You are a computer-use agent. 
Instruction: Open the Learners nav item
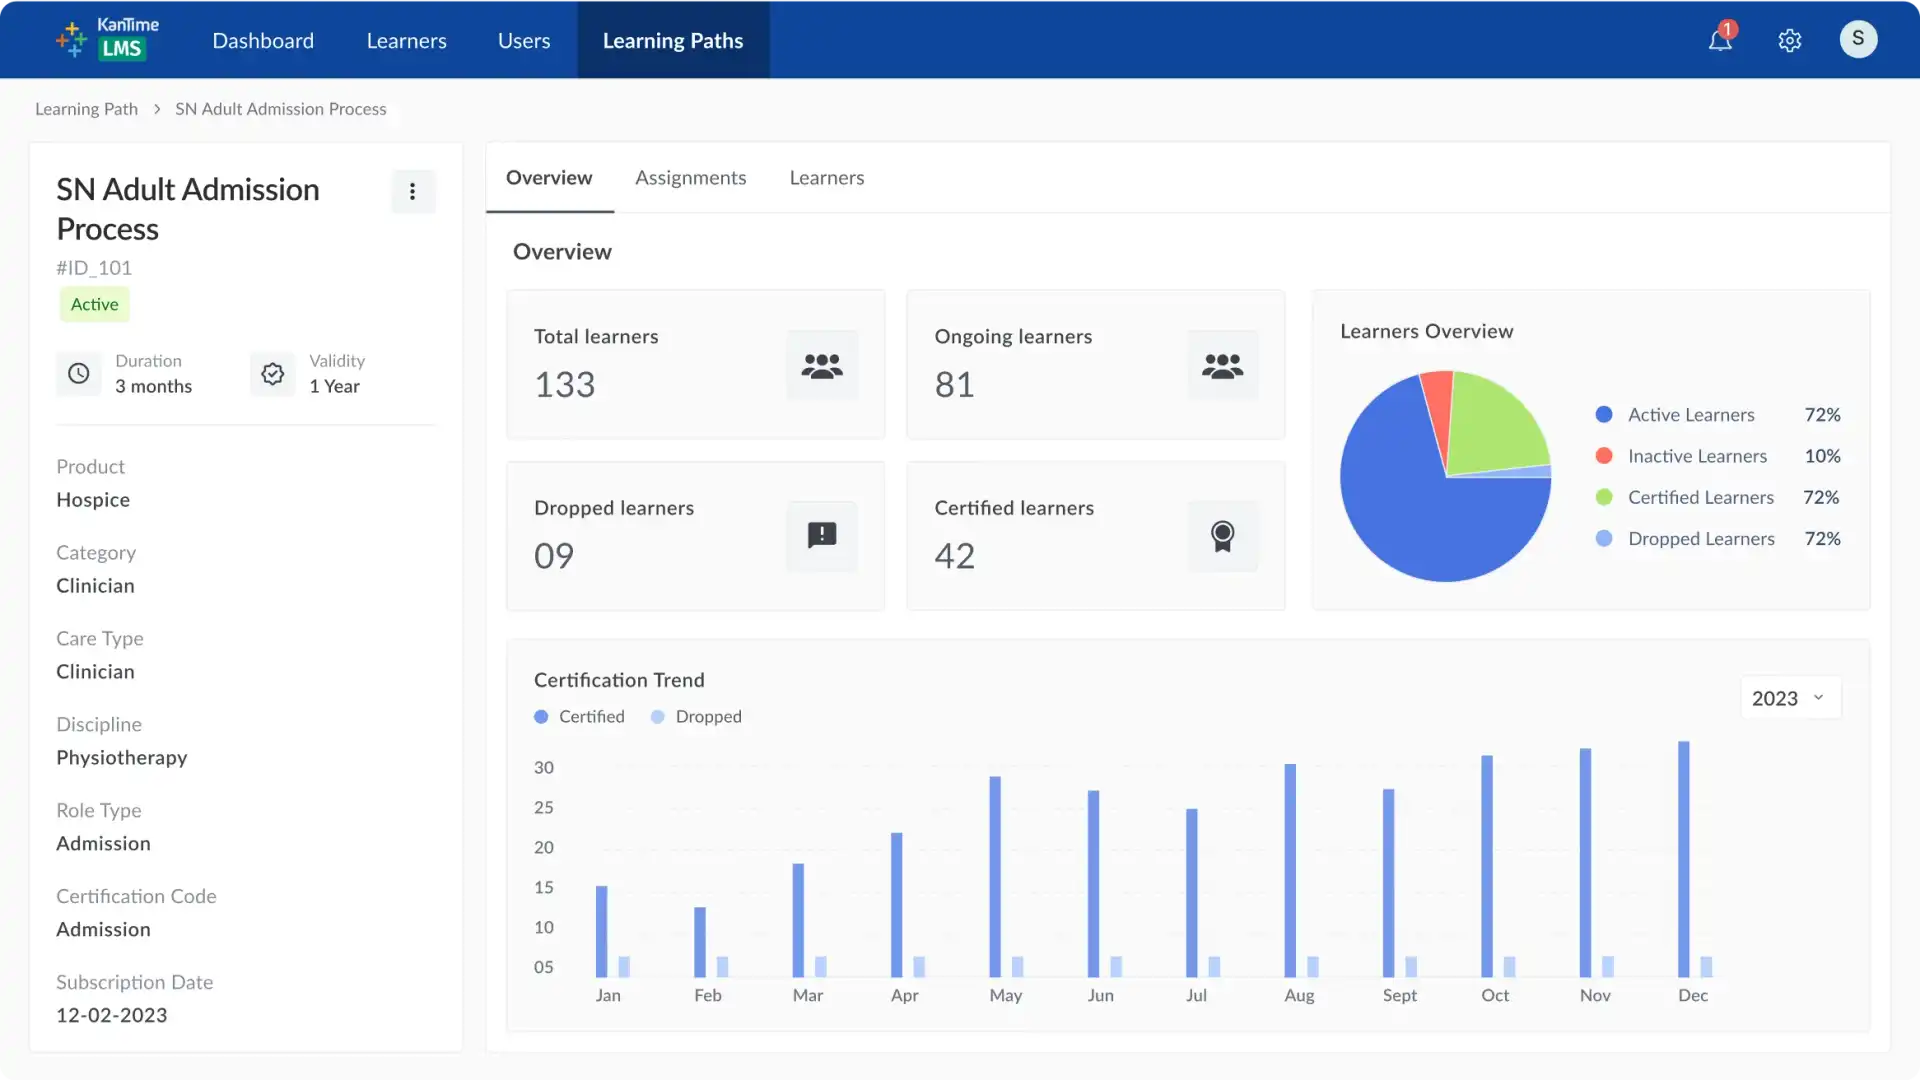(406, 40)
